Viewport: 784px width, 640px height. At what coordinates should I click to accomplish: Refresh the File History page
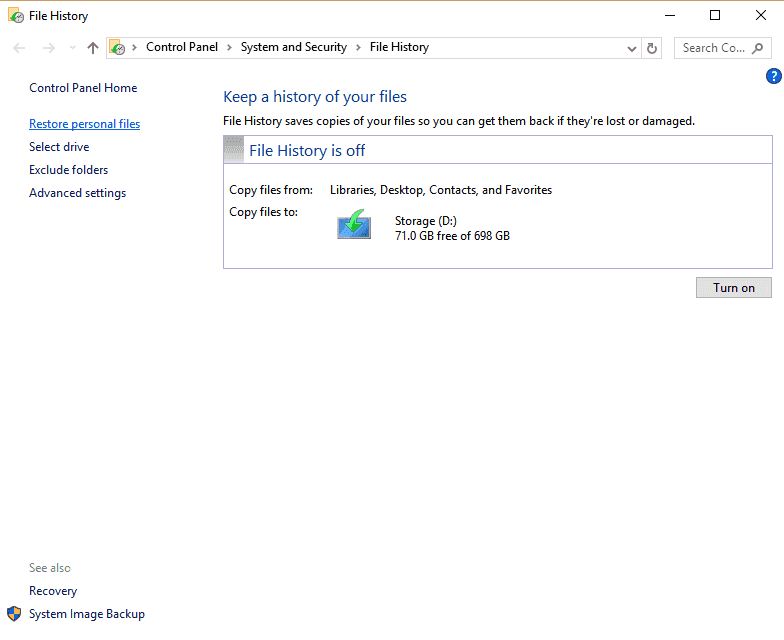point(652,48)
